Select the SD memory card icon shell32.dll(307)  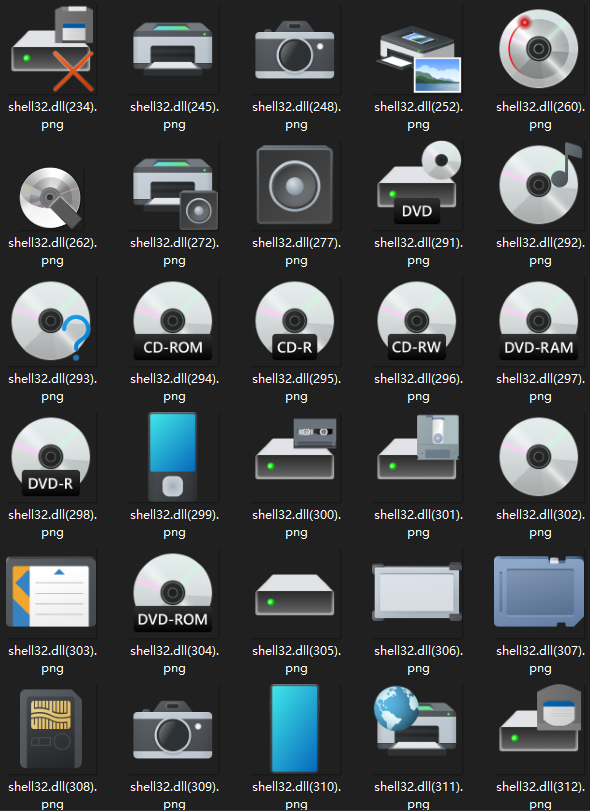539,592
